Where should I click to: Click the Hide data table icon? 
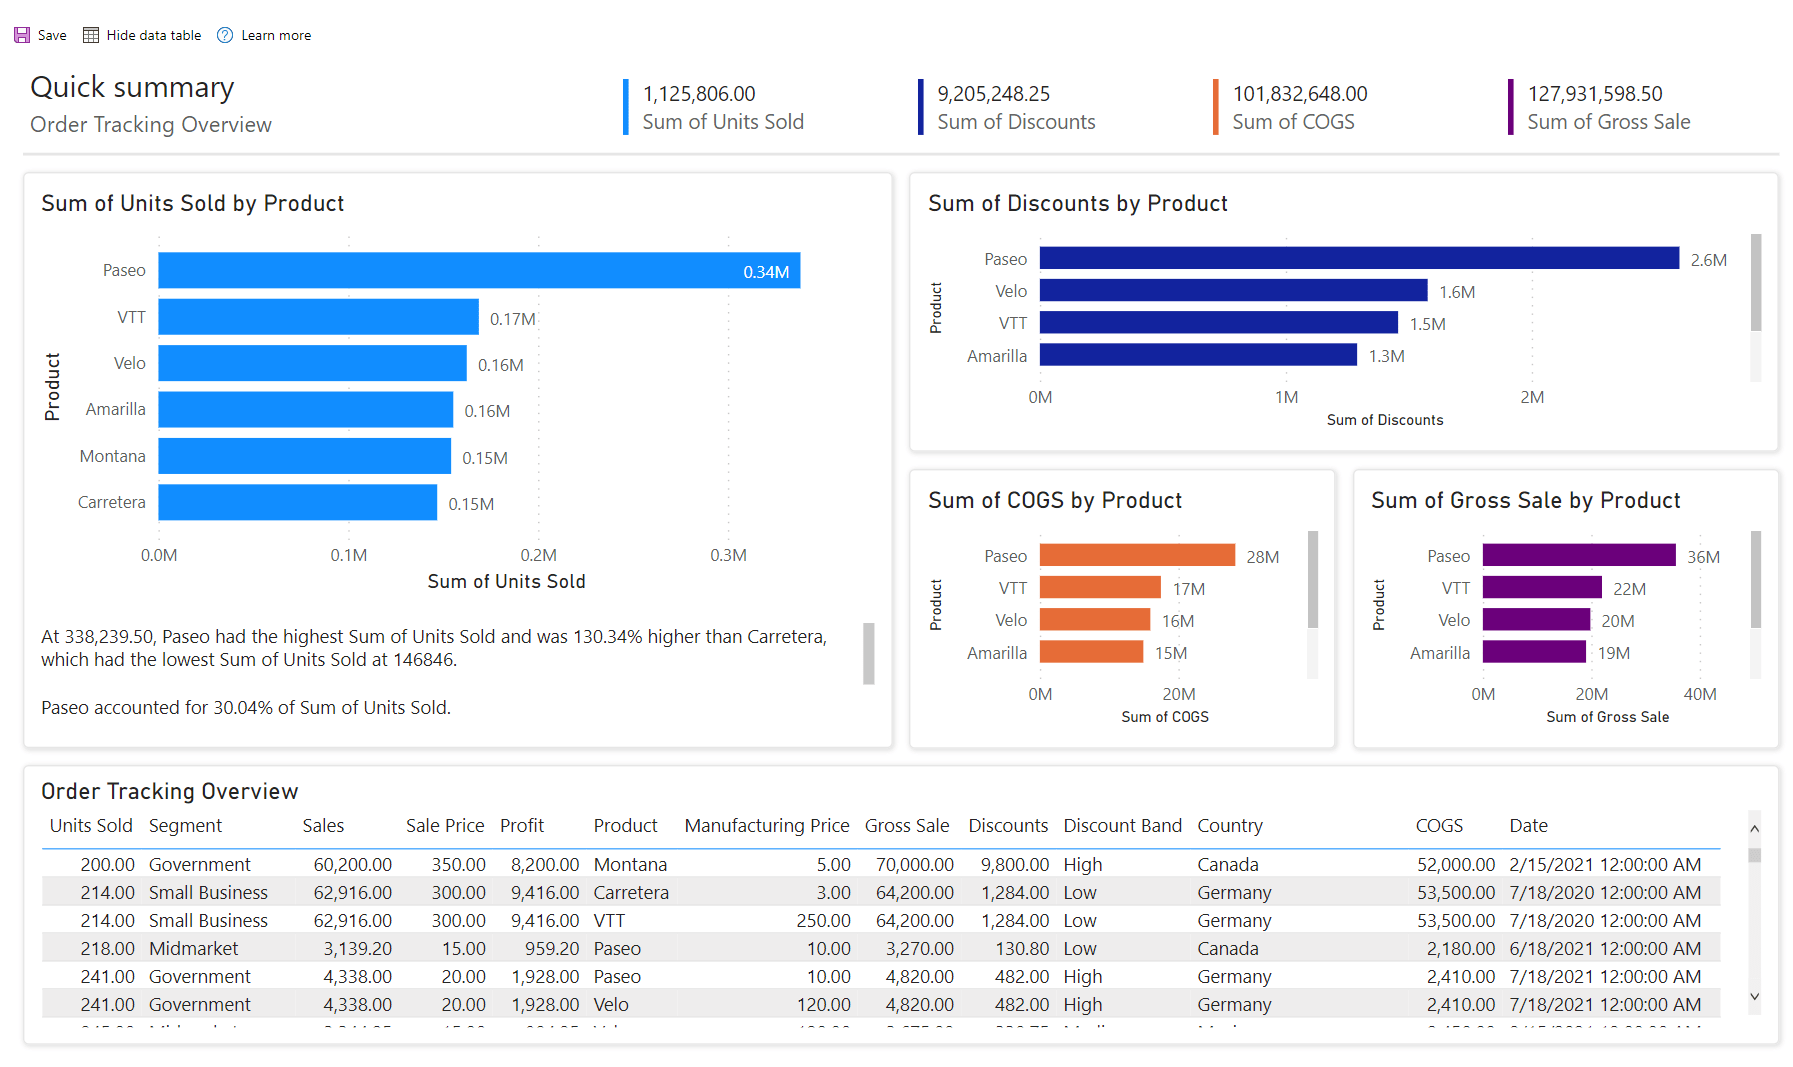(x=90, y=34)
